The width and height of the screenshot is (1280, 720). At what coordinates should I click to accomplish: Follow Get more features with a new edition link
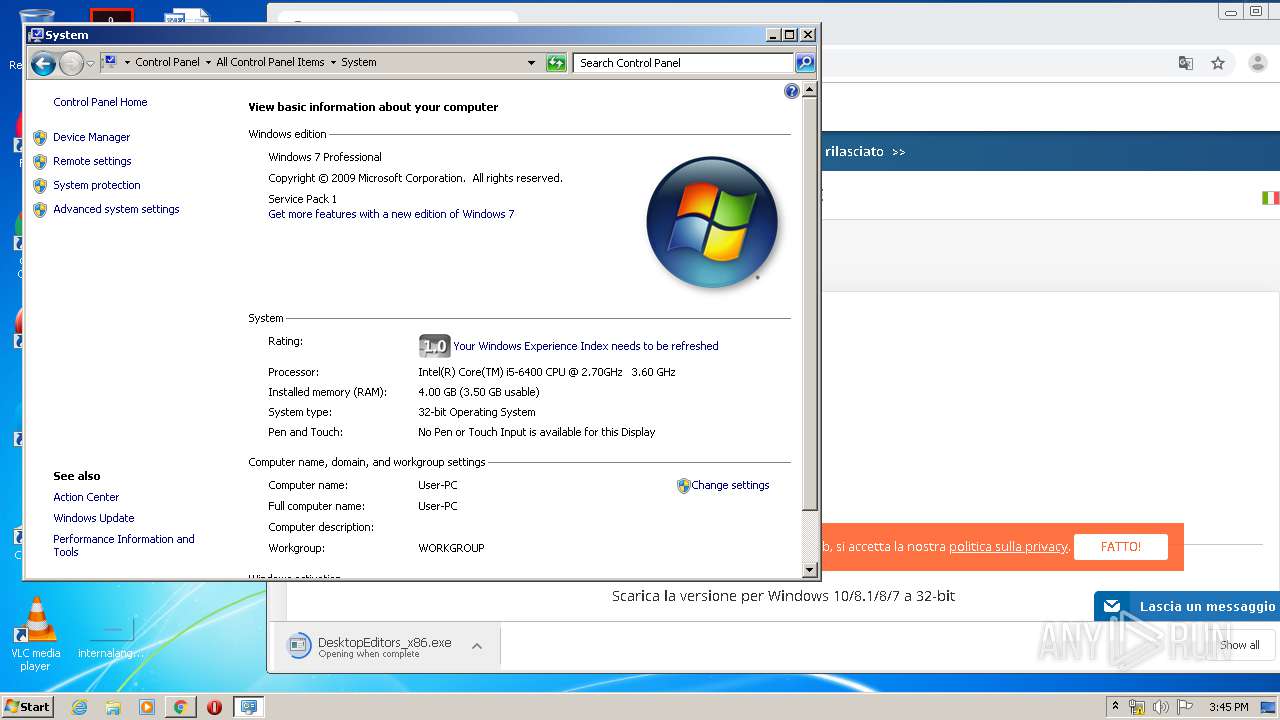391,214
